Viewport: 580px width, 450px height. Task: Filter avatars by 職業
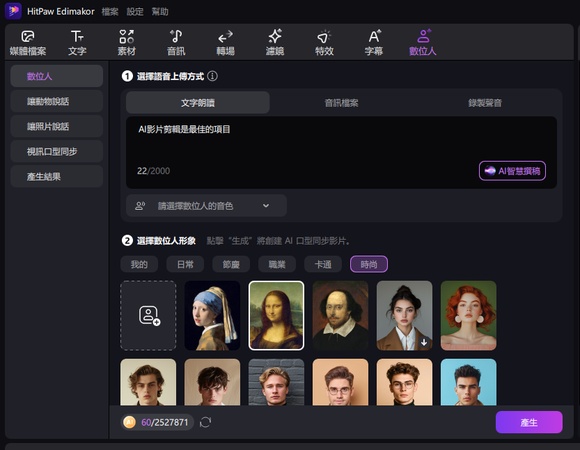(277, 264)
